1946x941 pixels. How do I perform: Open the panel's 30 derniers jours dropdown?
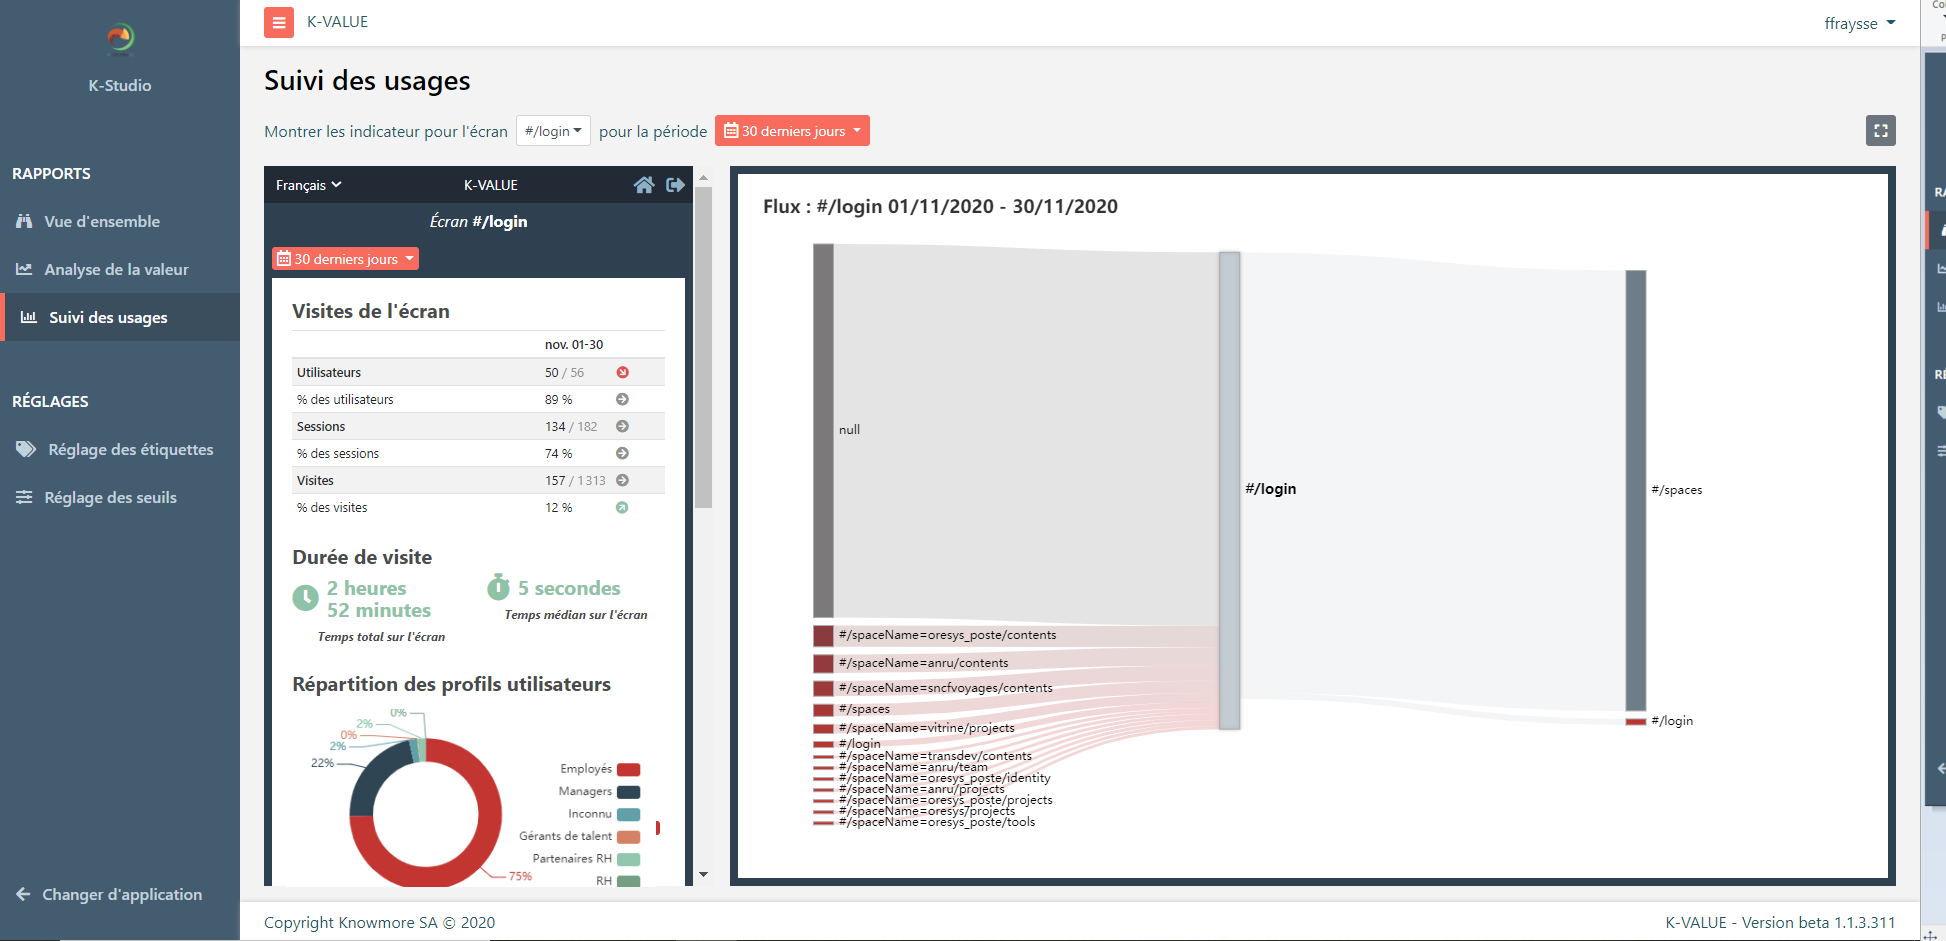coord(345,259)
